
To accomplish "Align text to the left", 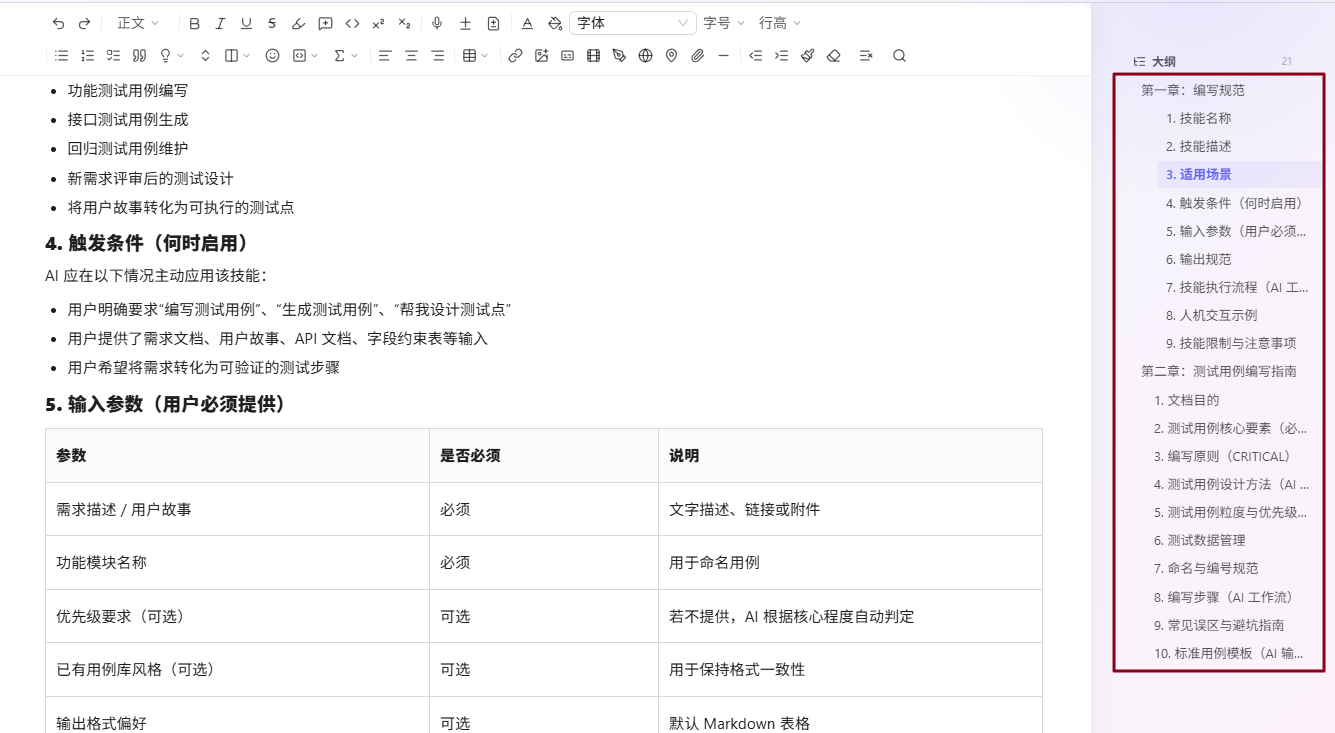I will 385,56.
